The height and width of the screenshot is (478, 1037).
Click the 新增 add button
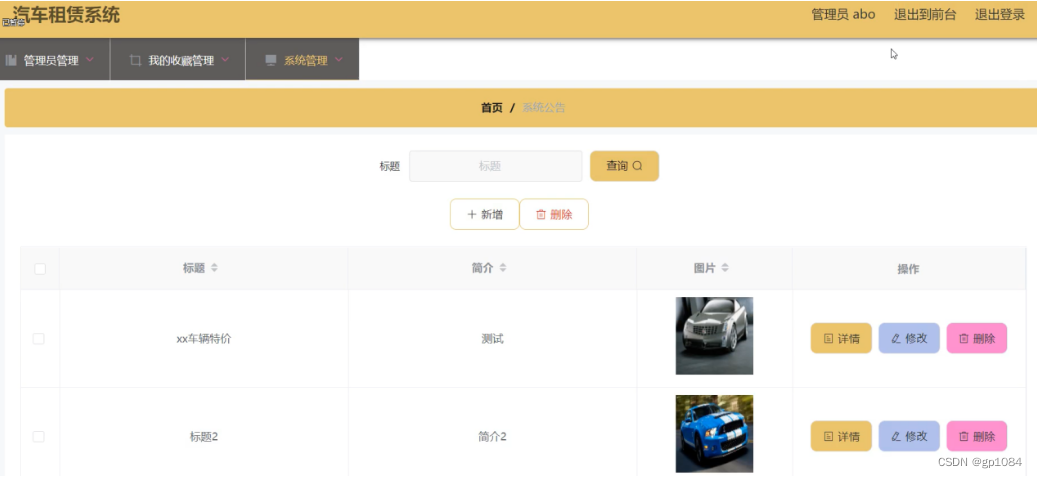pos(485,214)
